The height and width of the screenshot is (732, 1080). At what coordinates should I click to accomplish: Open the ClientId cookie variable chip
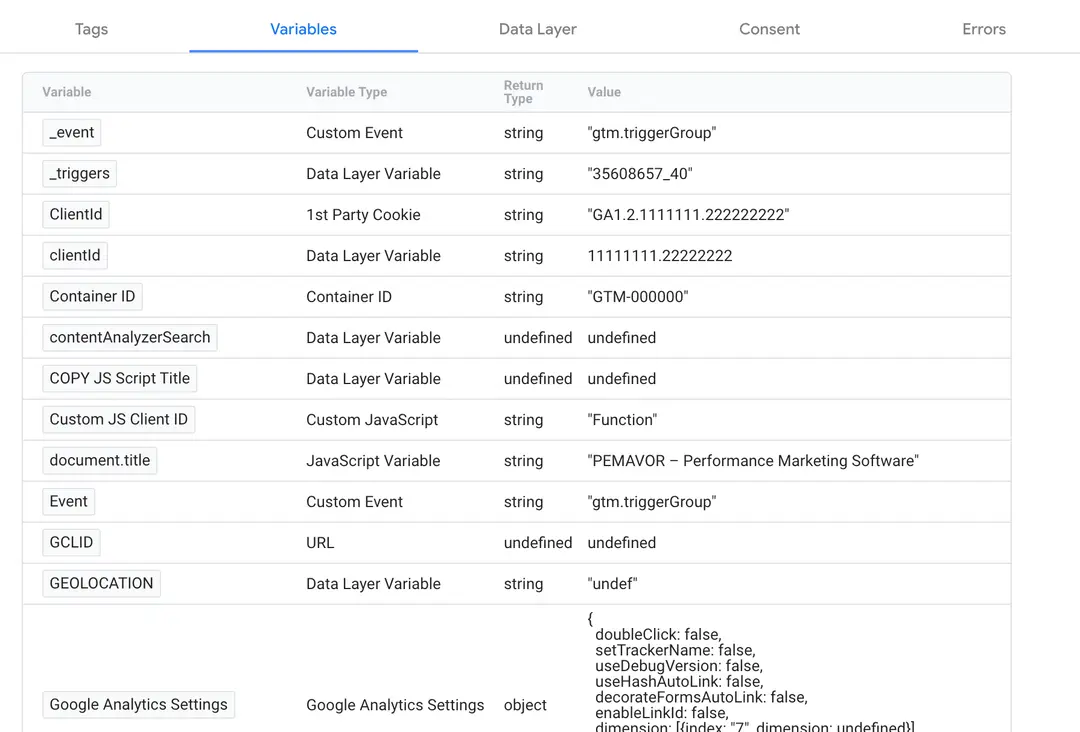pos(76,214)
